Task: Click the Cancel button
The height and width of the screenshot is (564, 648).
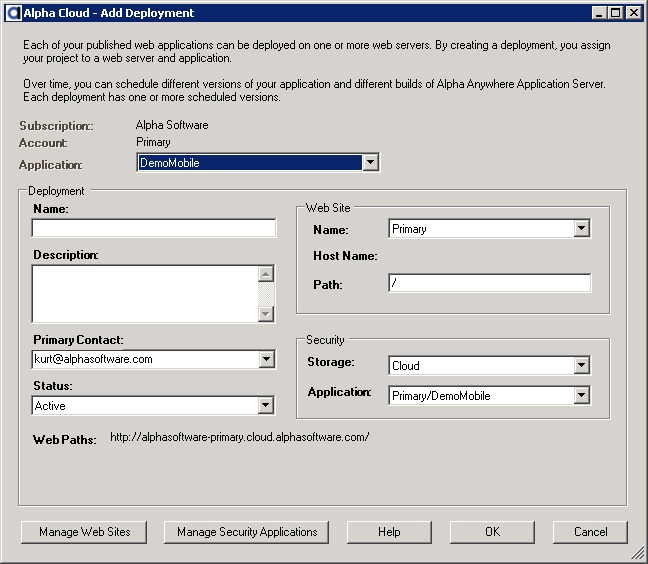Action: [591, 532]
